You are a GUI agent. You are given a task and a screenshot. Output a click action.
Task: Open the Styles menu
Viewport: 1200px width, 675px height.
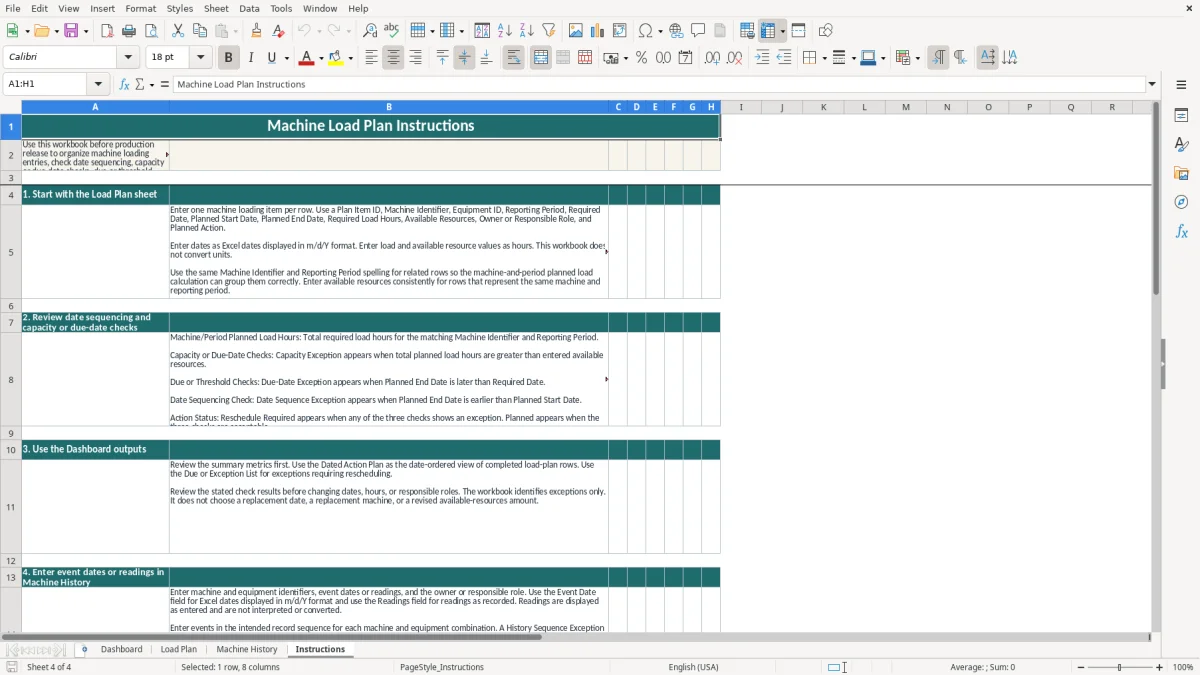[180, 8]
